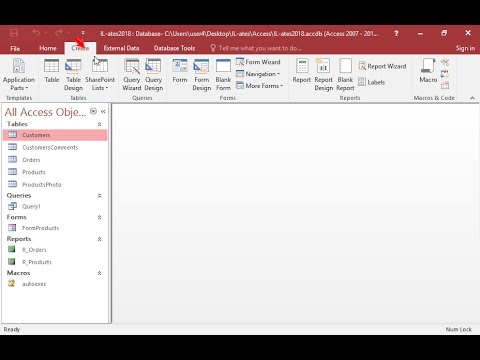This screenshot has width=480, height=360.
Task: Open Report Design view
Action: pos(323,75)
